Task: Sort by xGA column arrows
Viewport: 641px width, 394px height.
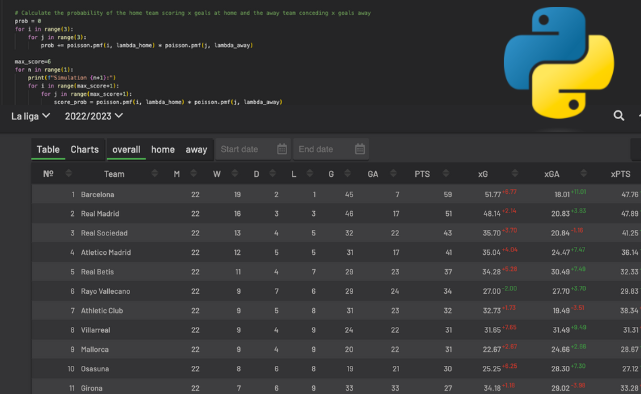Action: (x=583, y=173)
